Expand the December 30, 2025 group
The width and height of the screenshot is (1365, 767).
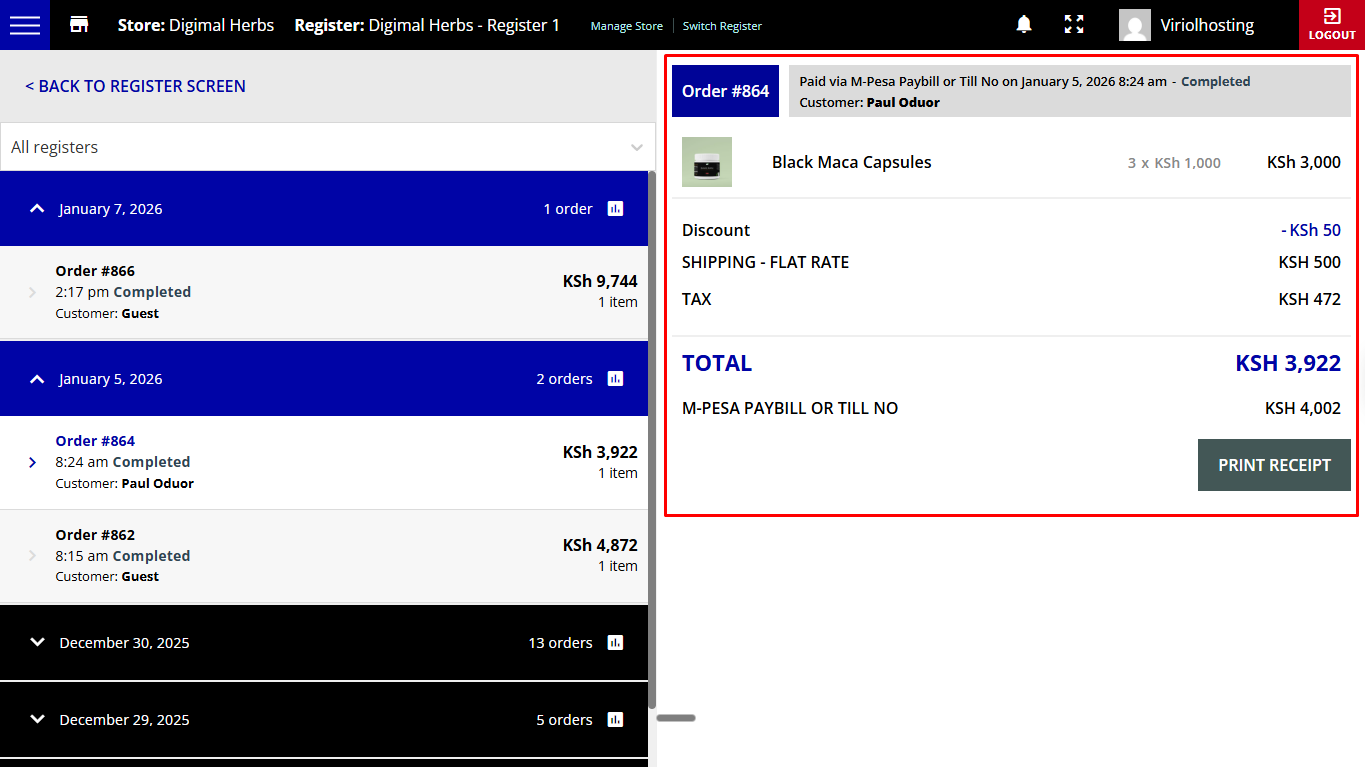pyautogui.click(x=37, y=643)
